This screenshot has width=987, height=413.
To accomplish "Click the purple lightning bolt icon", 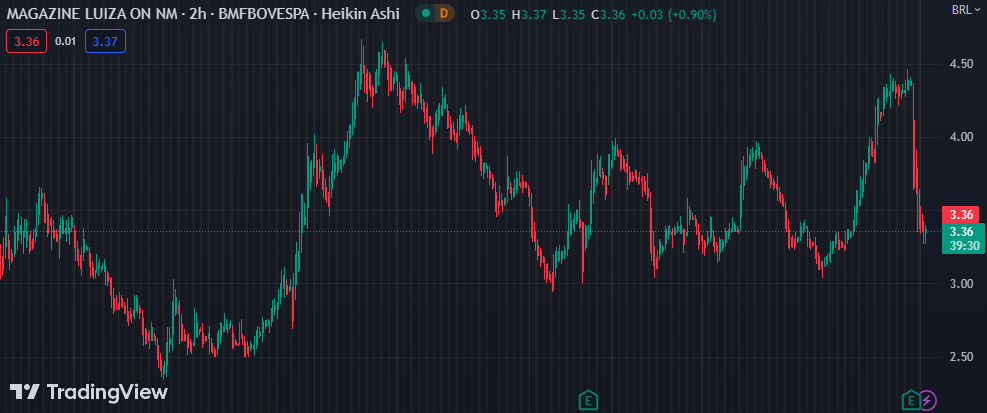I will (x=928, y=399).
